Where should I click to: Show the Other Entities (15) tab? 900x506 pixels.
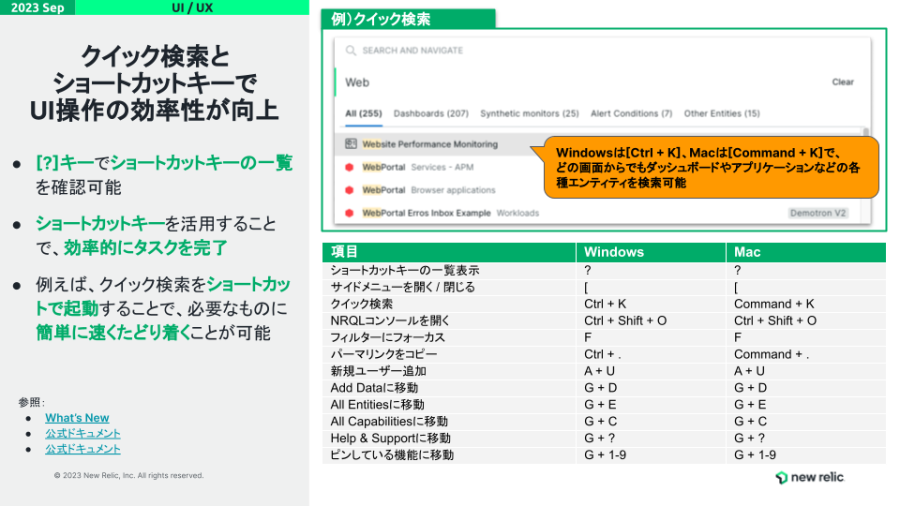click(x=722, y=114)
